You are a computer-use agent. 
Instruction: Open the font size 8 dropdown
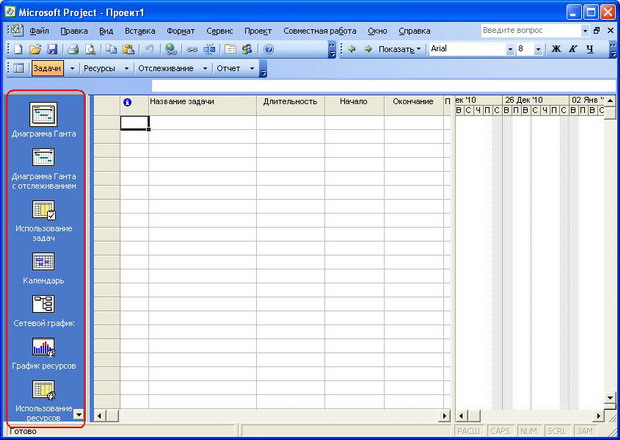538,49
